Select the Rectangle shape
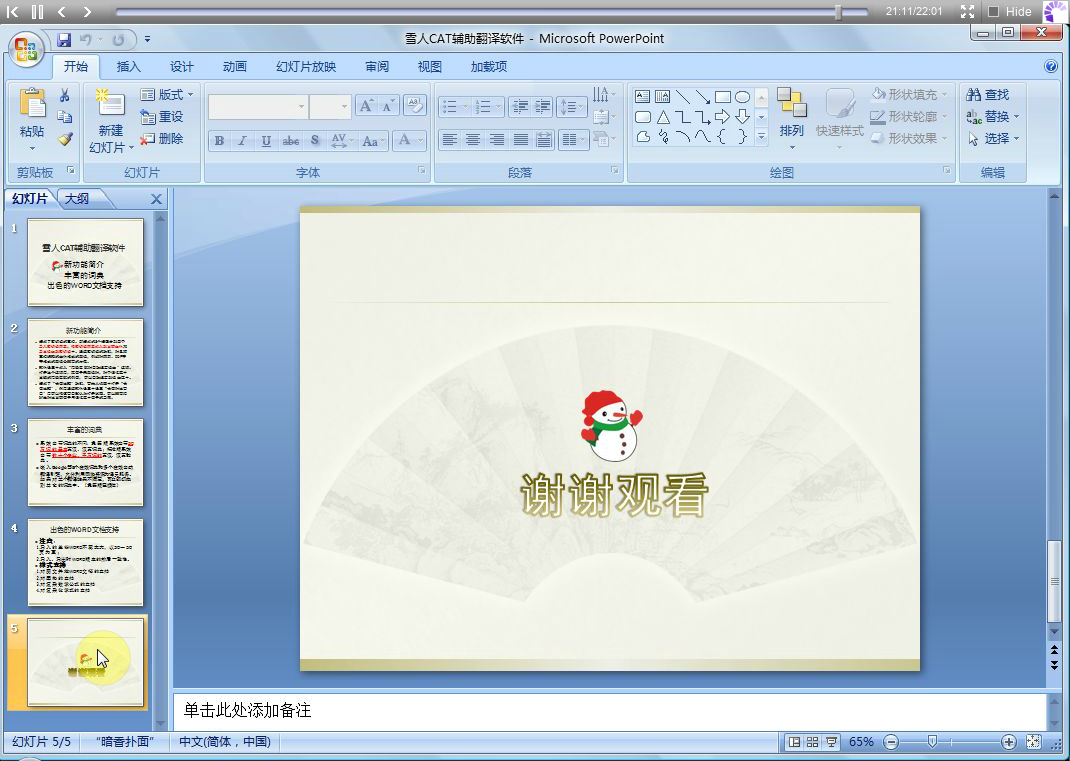The image size is (1070, 761). (x=723, y=96)
